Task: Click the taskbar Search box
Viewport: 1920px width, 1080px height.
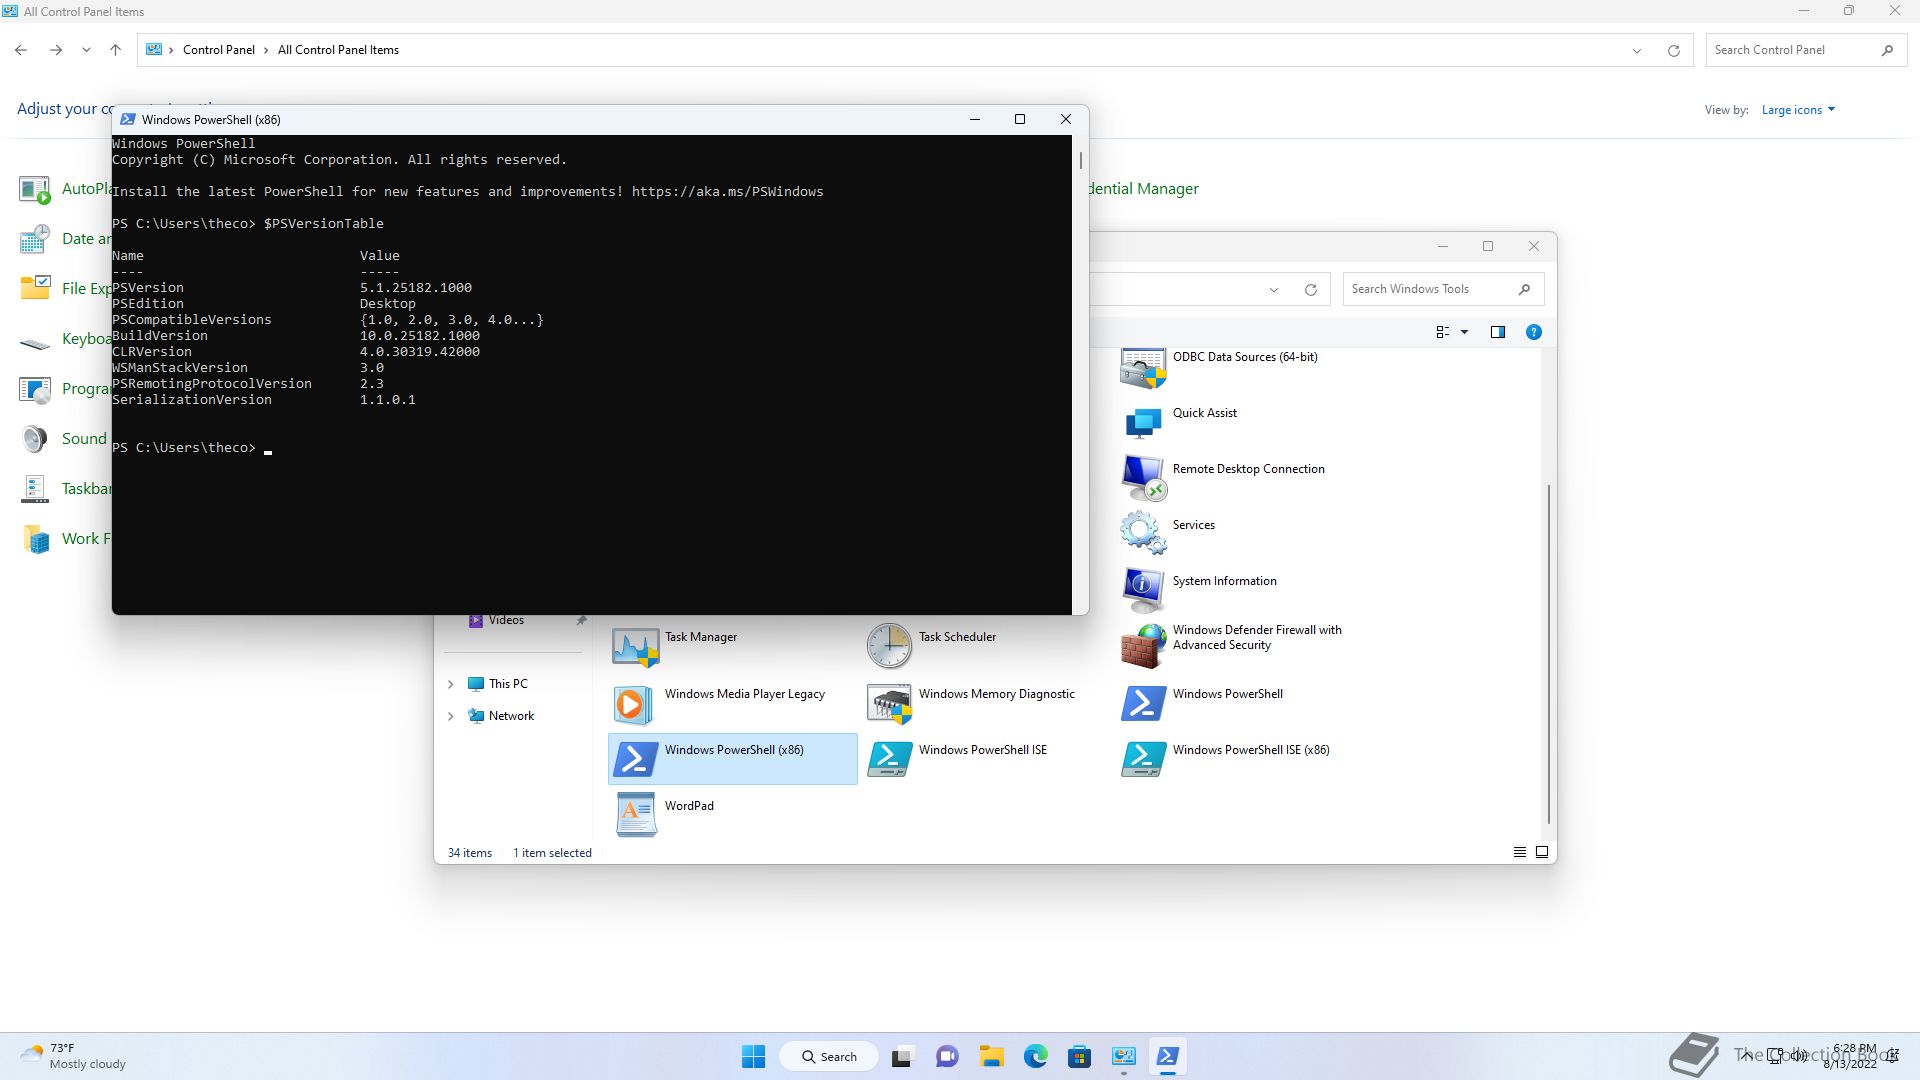Action: point(828,1056)
